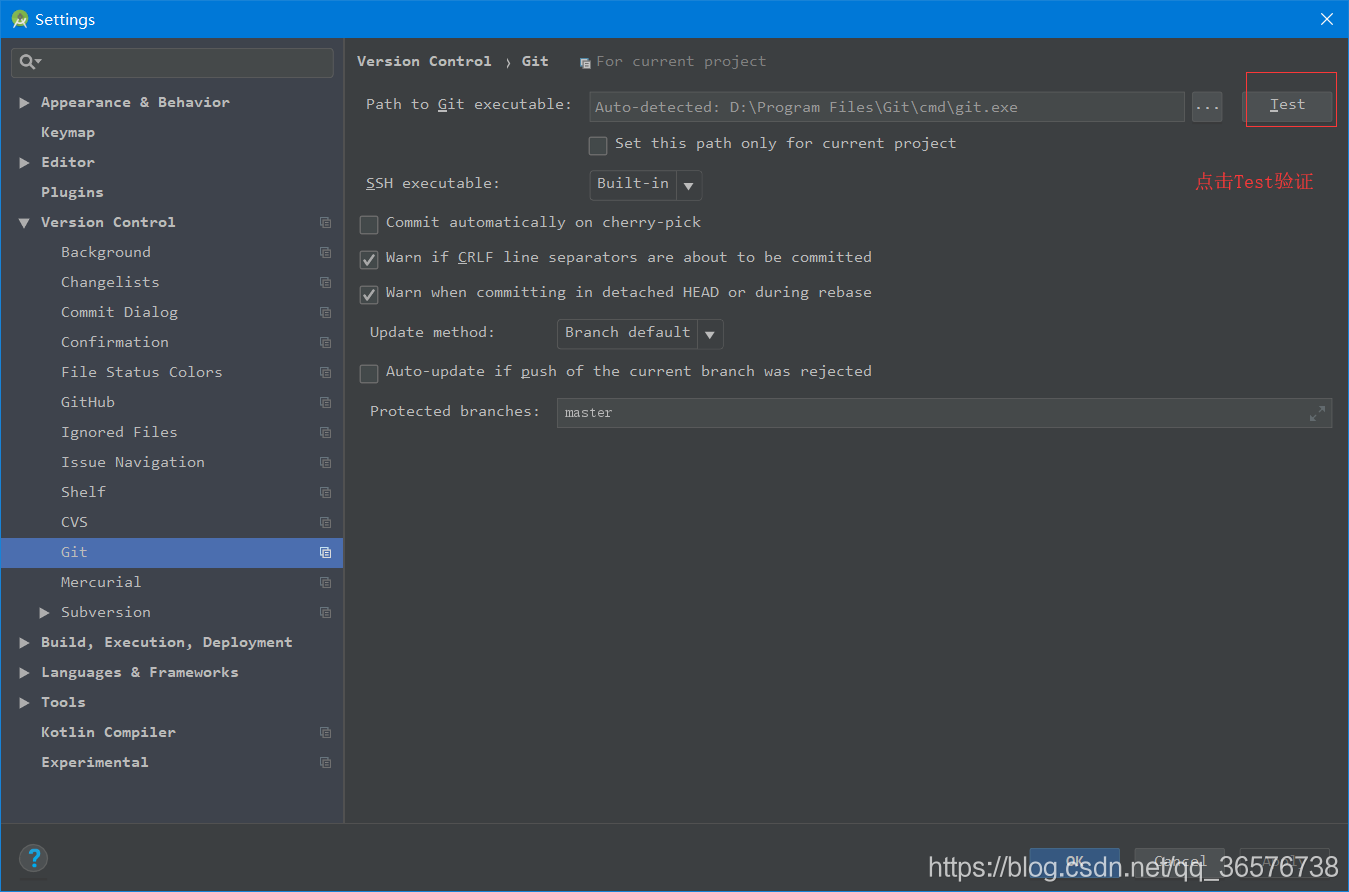The width and height of the screenshot is (1349, 892).
Task: Expand the Protected branches field editor icon
Action: 1317,413
